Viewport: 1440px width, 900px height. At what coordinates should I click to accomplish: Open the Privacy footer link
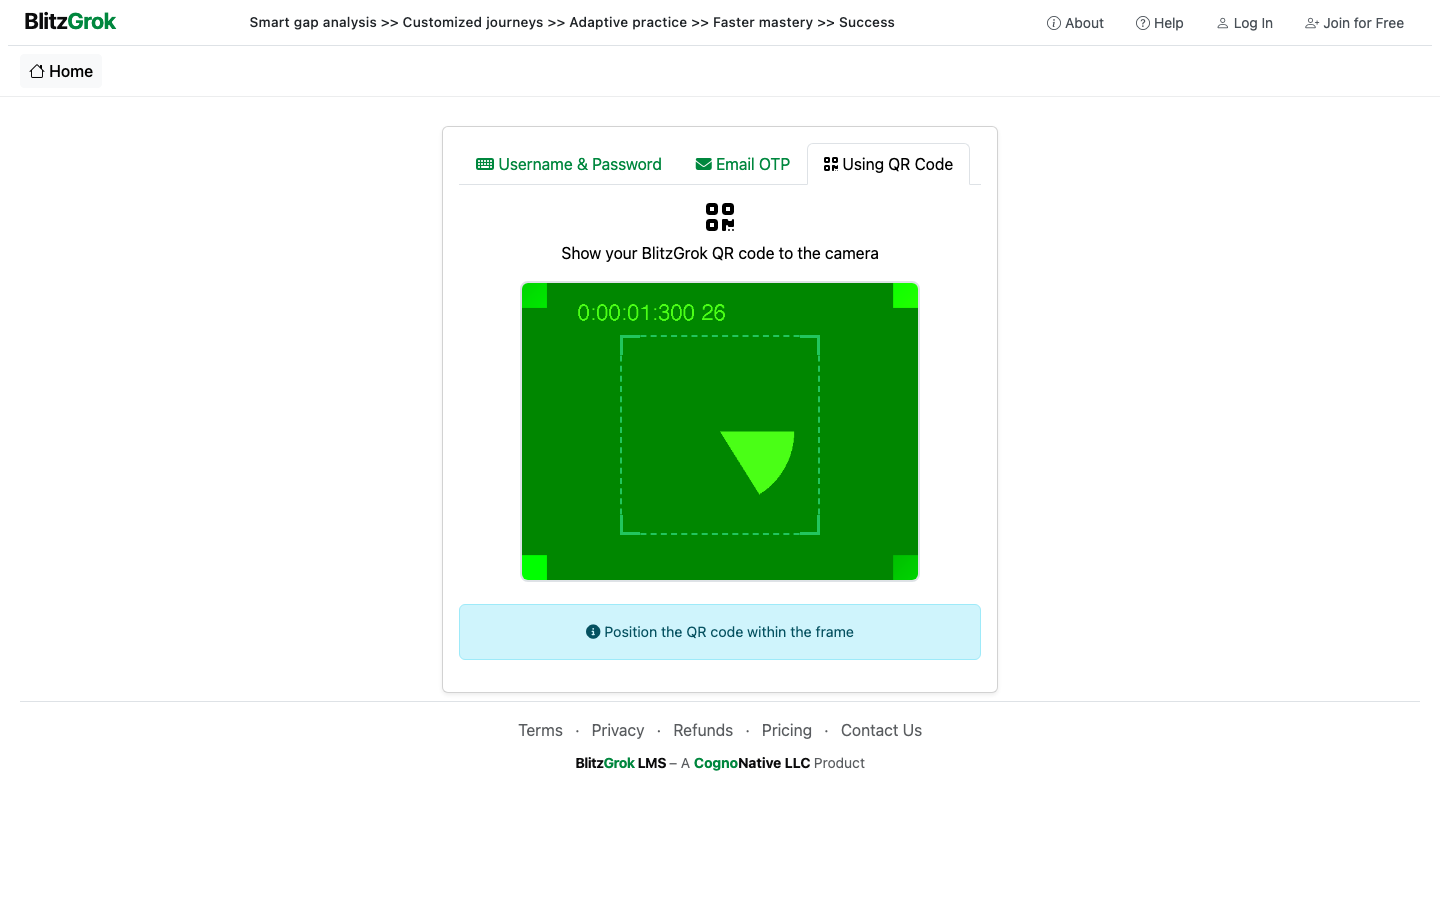(x=618, y=730)
